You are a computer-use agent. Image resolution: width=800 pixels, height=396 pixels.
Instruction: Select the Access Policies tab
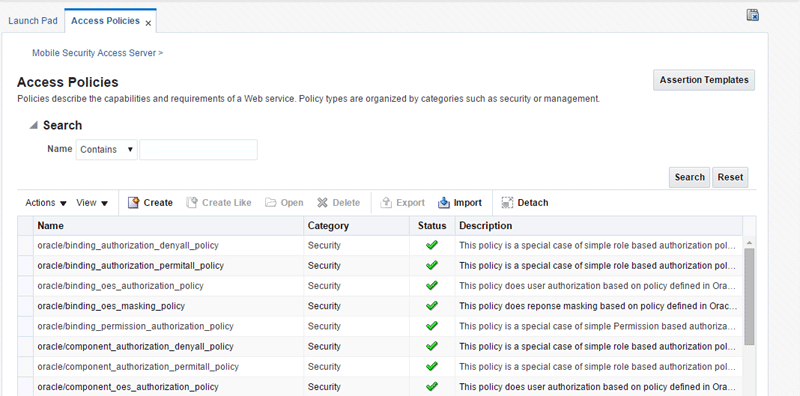click(x=105, y=21)
